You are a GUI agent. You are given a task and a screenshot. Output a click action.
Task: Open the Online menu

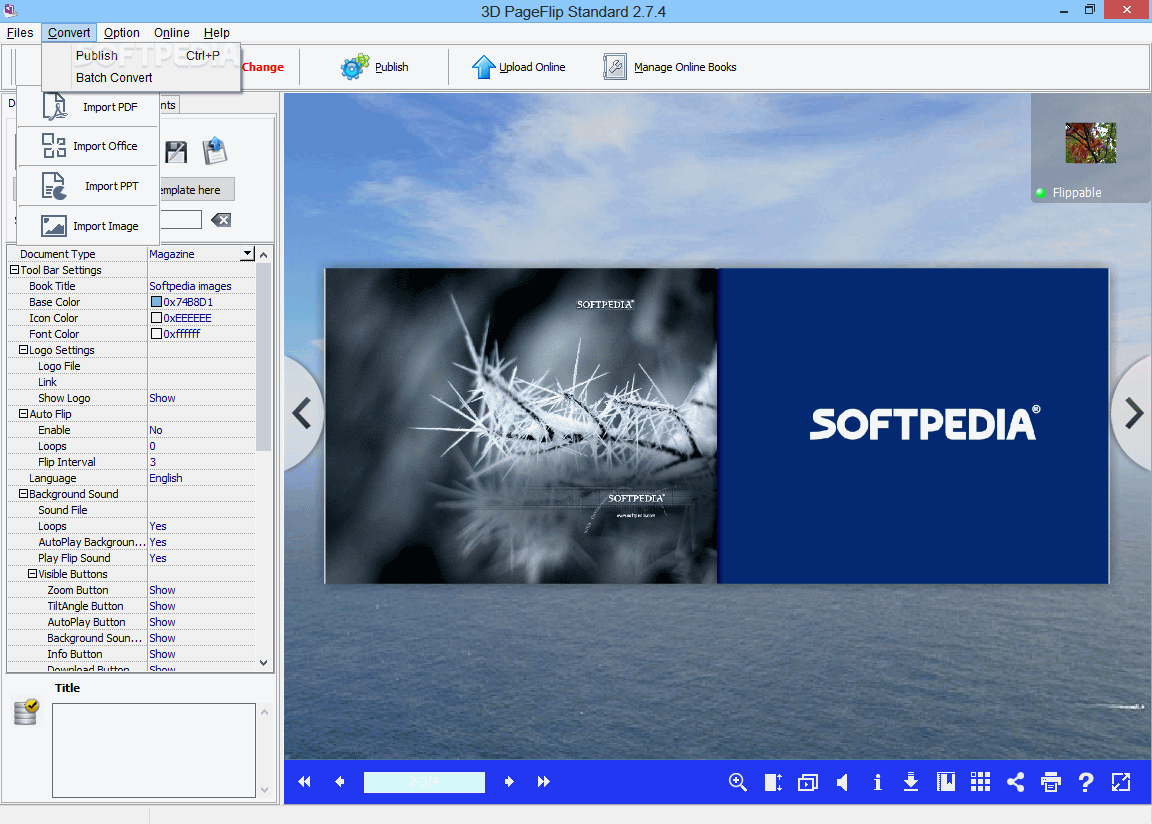tap(172, 33)
